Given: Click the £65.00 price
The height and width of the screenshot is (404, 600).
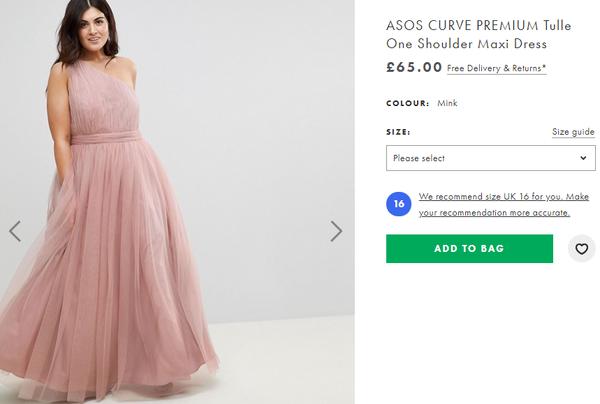Looking at the screenshot, I should tap(414, 68).
